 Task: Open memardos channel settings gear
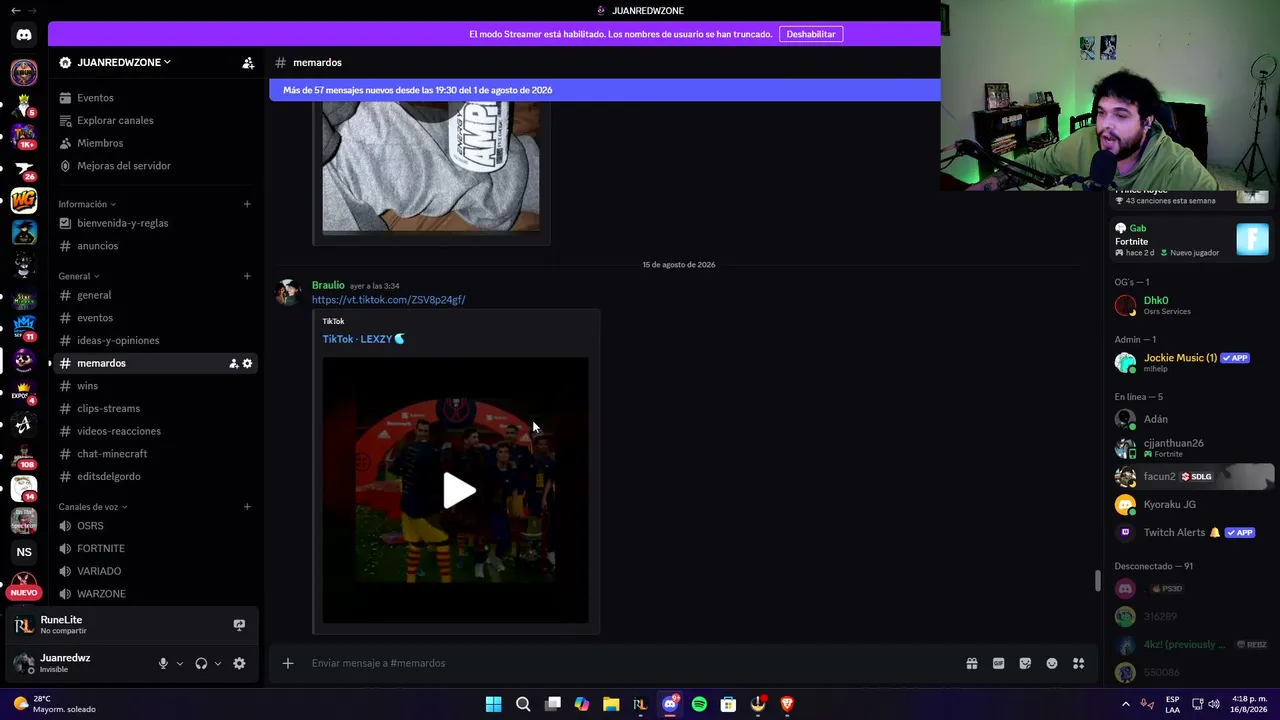tap(248, 364)
